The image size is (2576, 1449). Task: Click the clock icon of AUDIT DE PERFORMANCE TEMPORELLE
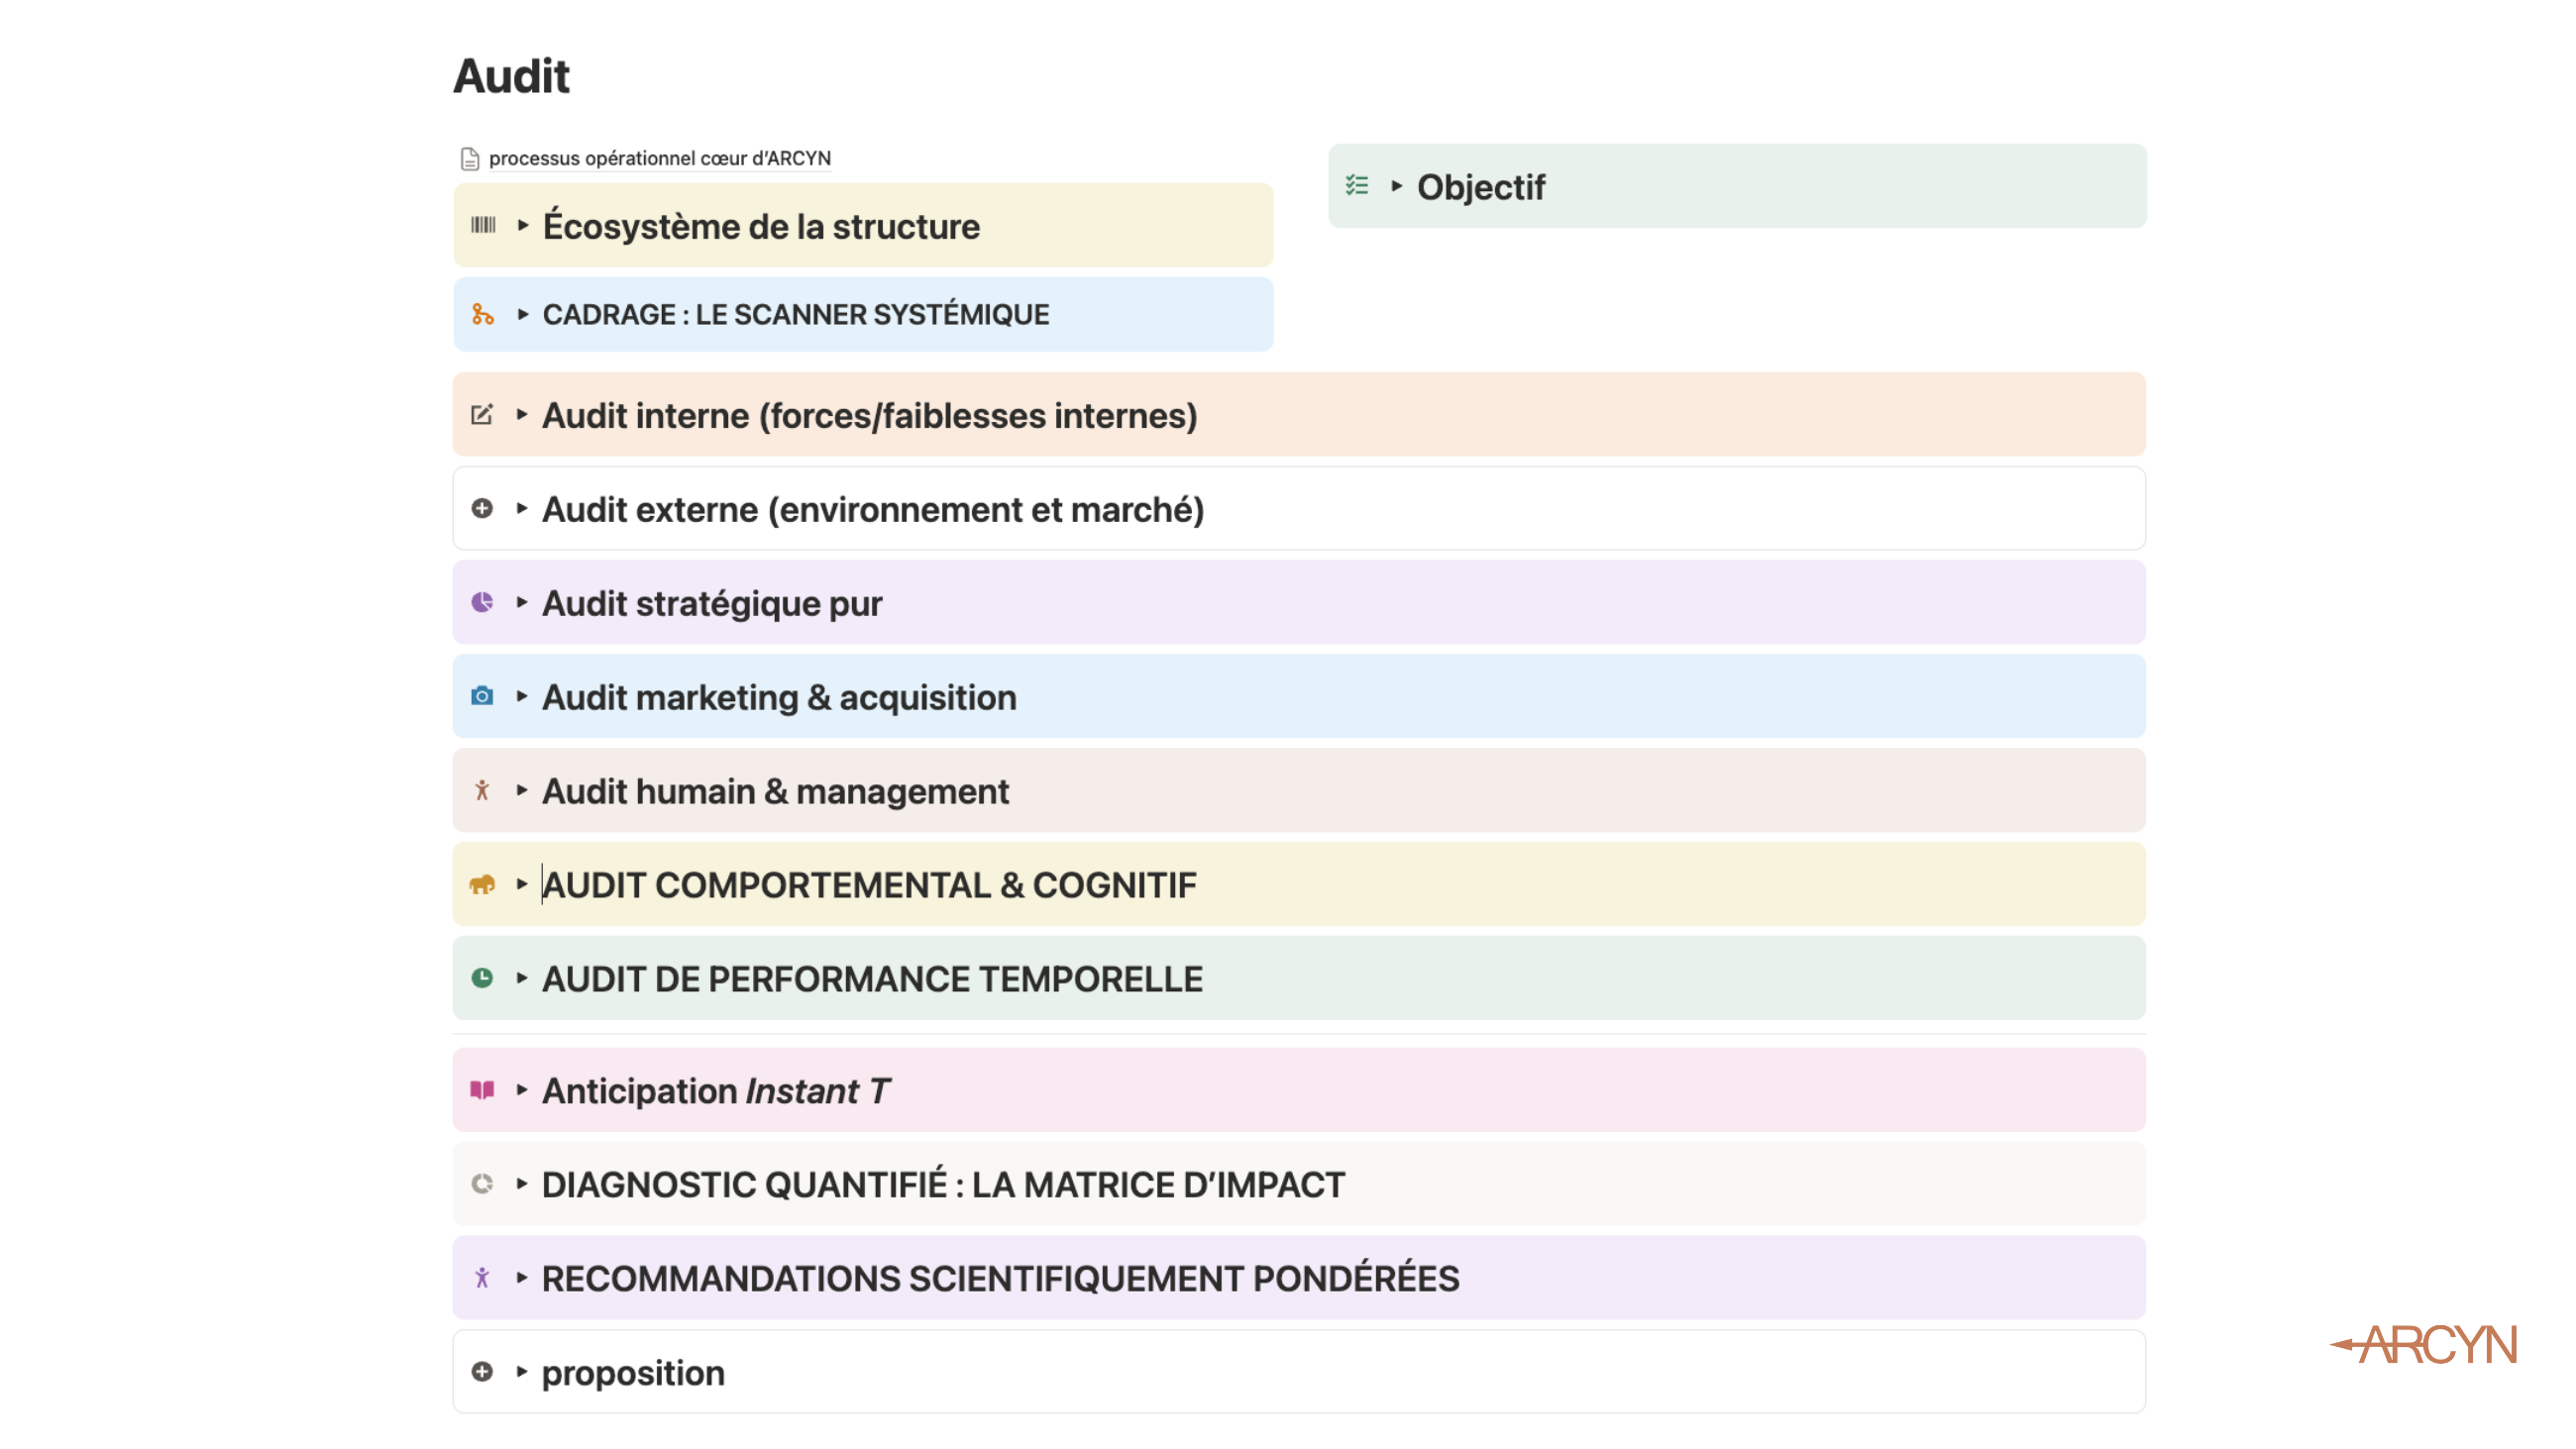(x=484, y=978)
